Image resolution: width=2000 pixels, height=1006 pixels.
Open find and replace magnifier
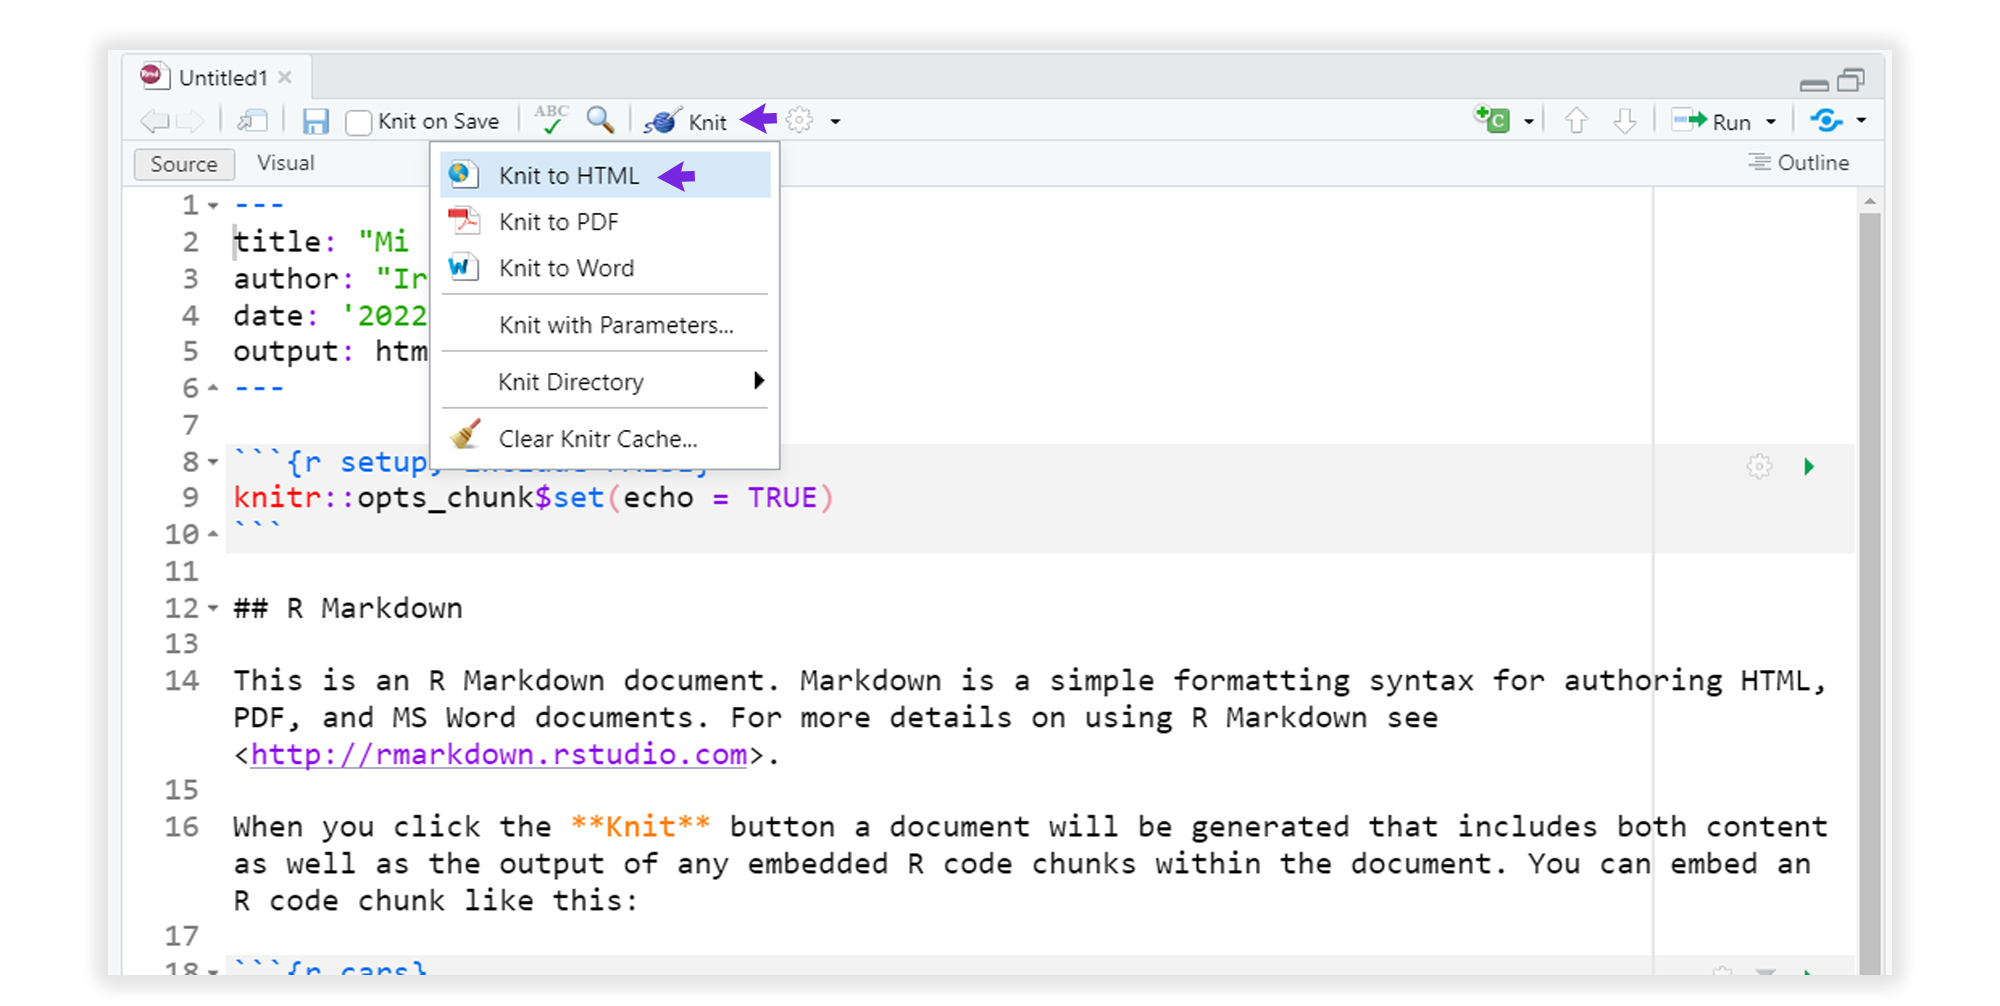(600, 120)
